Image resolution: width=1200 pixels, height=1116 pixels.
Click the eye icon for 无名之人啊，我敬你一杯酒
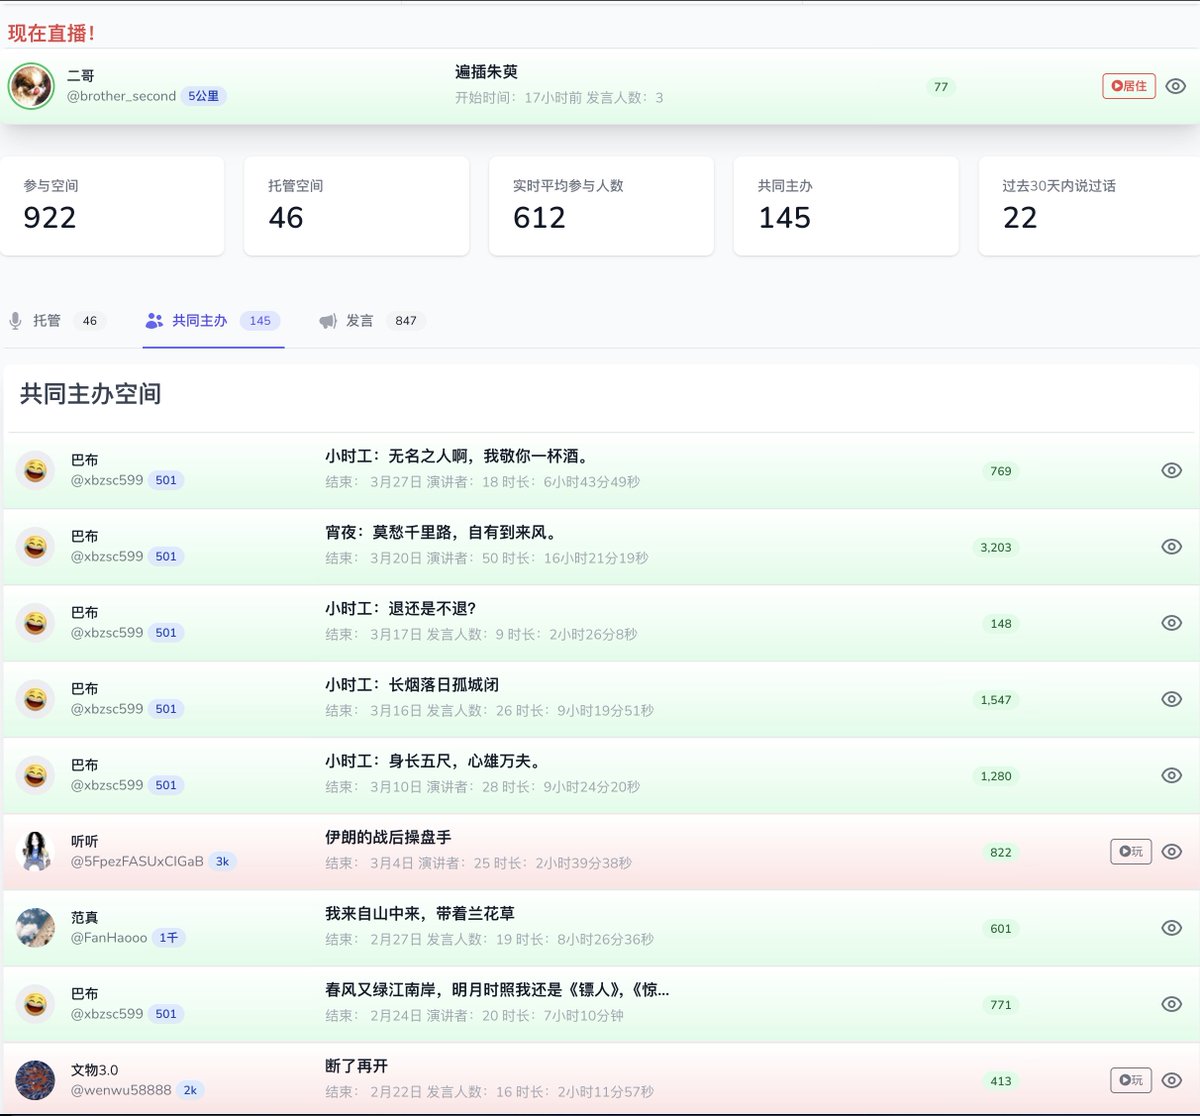[x=1172, y=470]
